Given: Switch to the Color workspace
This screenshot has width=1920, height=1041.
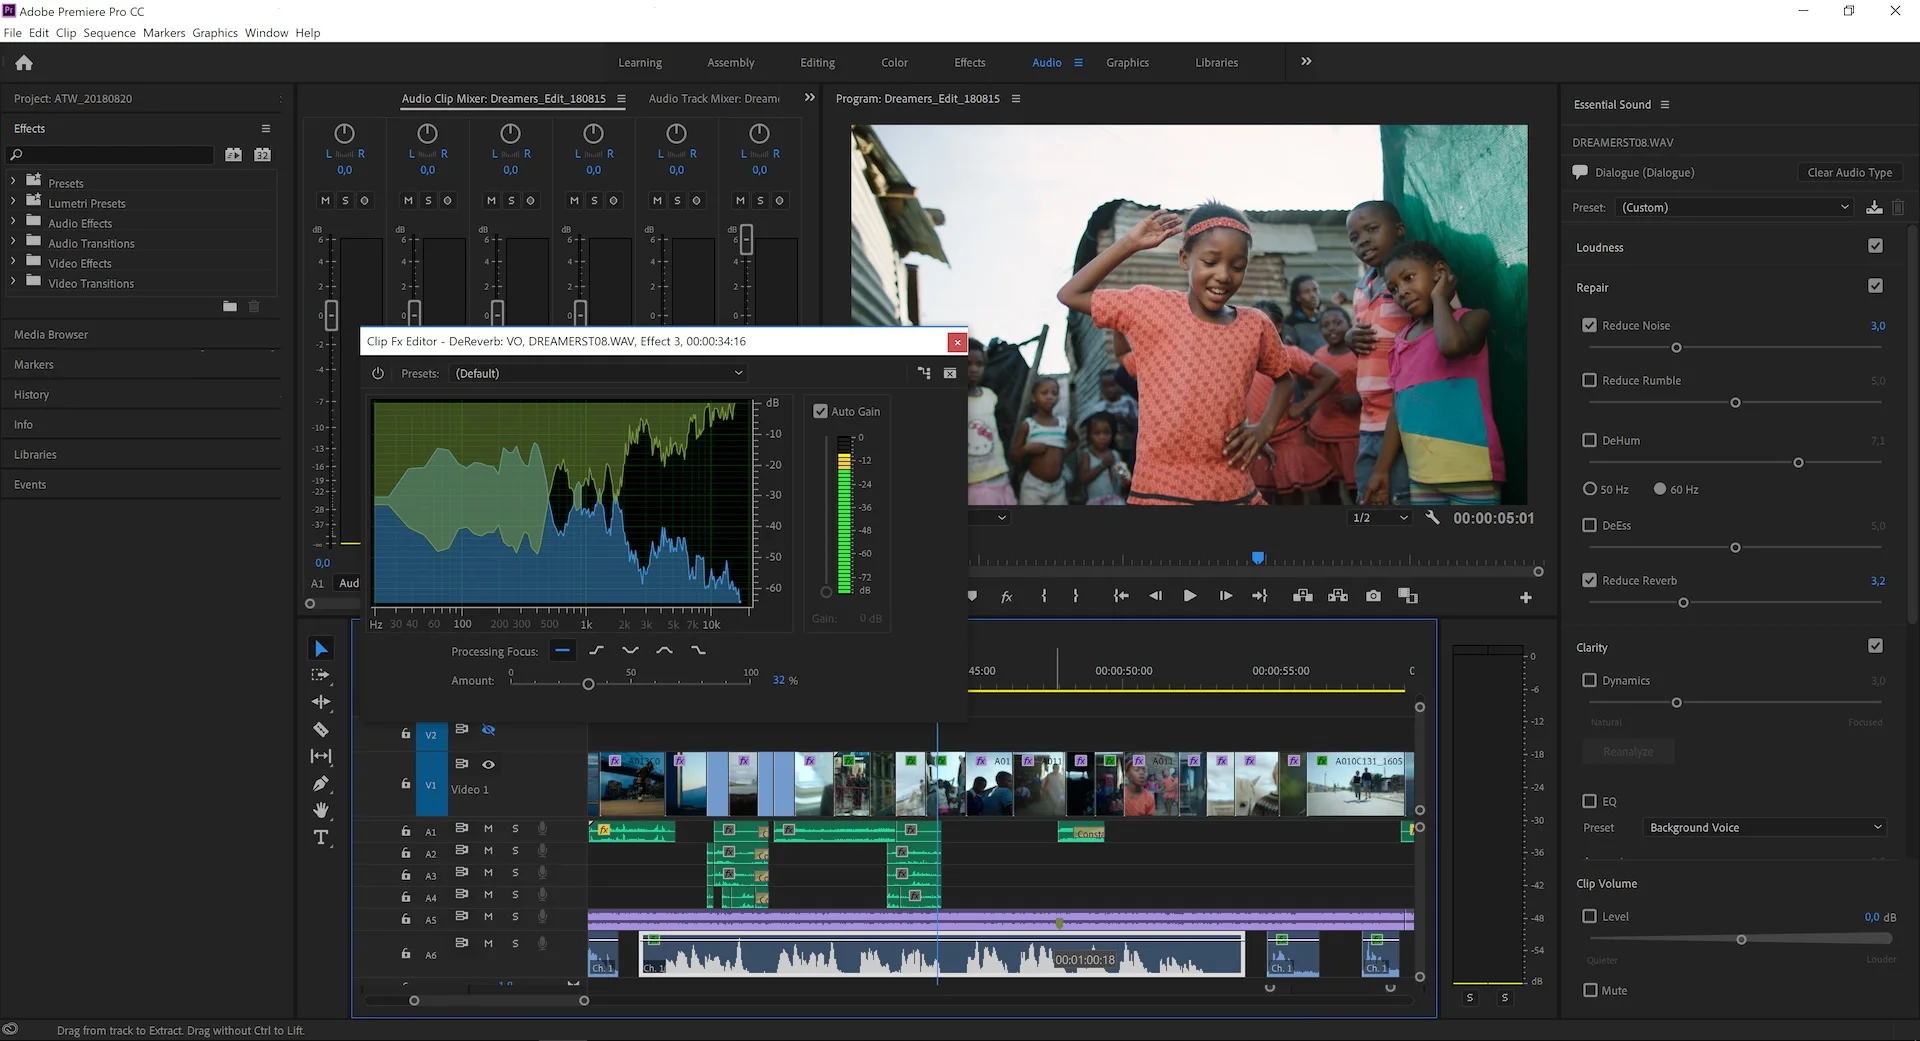Looking at the screenshot, I should 893,62.
